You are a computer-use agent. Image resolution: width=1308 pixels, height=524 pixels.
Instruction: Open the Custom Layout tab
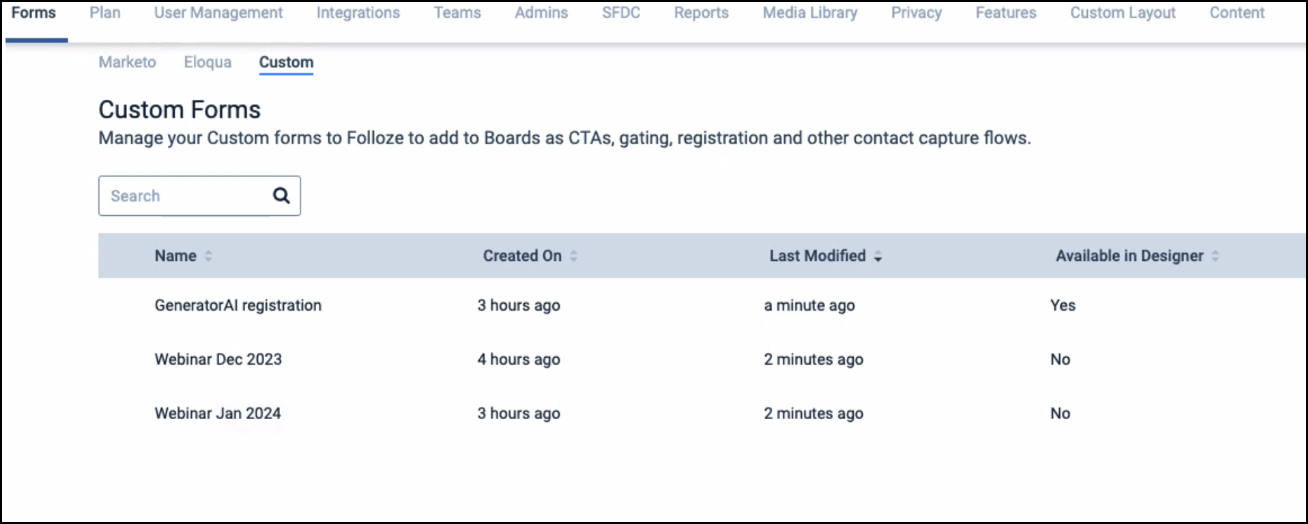click(x=1122, y=13)
